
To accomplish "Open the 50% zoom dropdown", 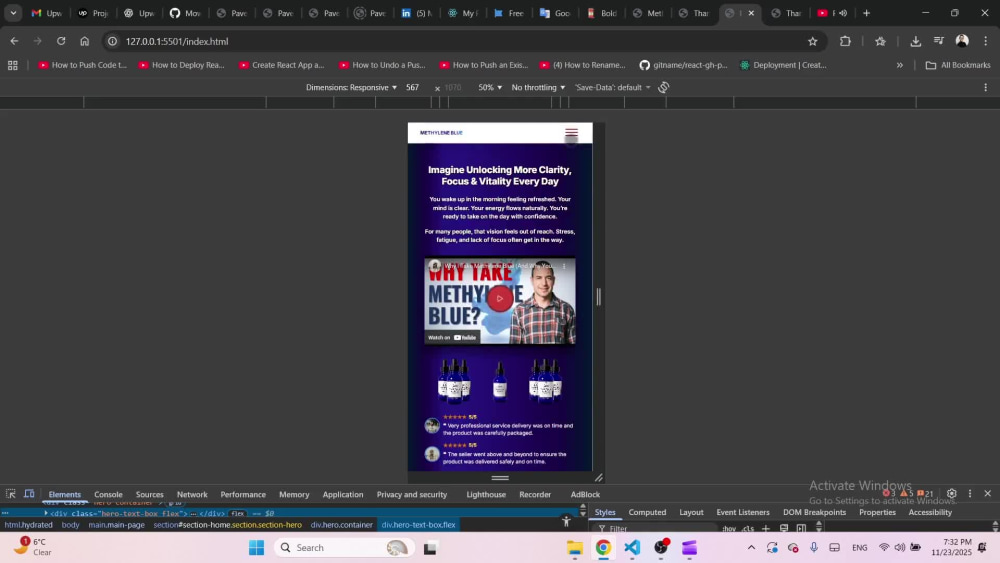I will click(490, 87).
